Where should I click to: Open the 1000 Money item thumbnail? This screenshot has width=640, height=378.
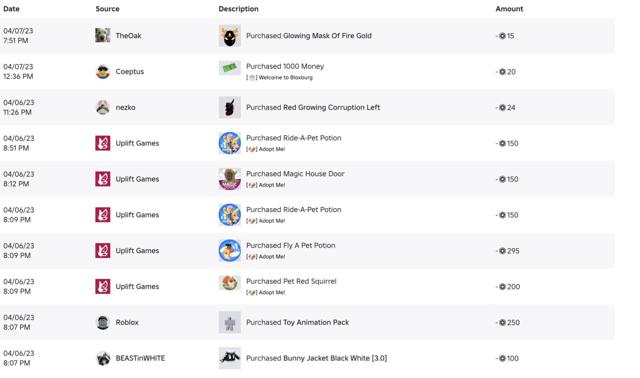229,68
